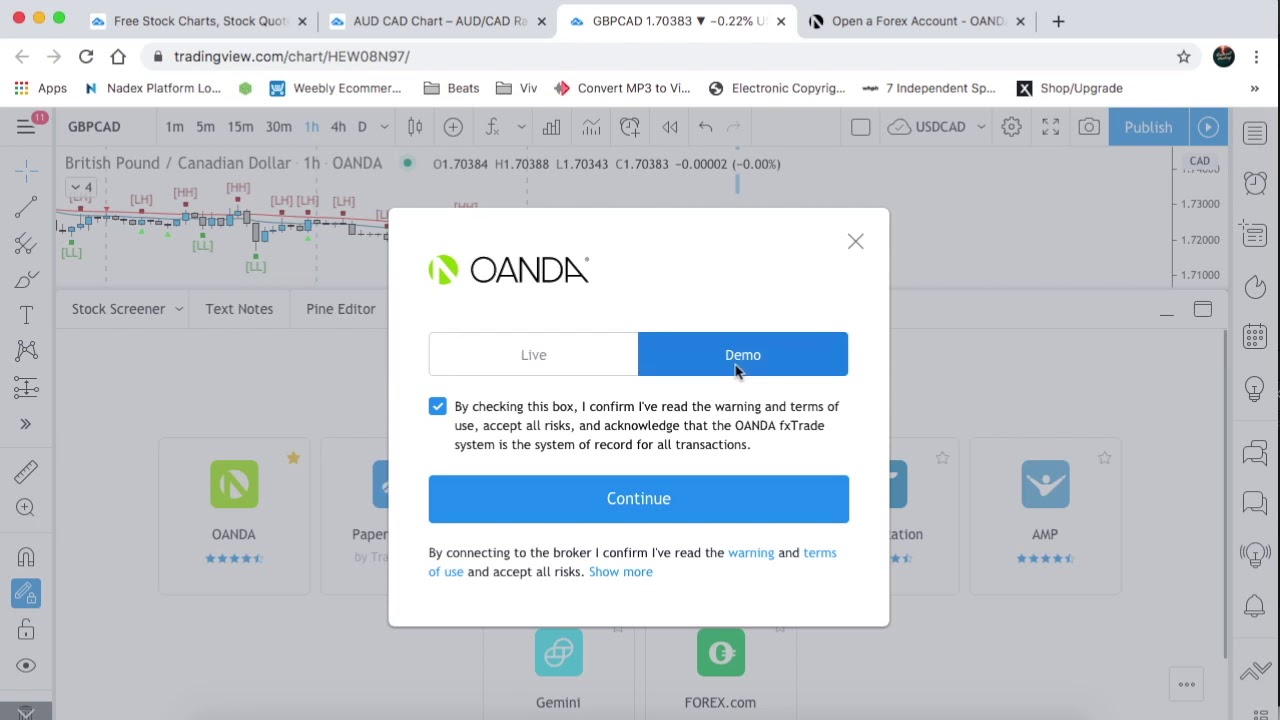Viewport: 1280px width, 720px height.
Task: Select the crosshair cursor tool
Action: coord(26,170)
